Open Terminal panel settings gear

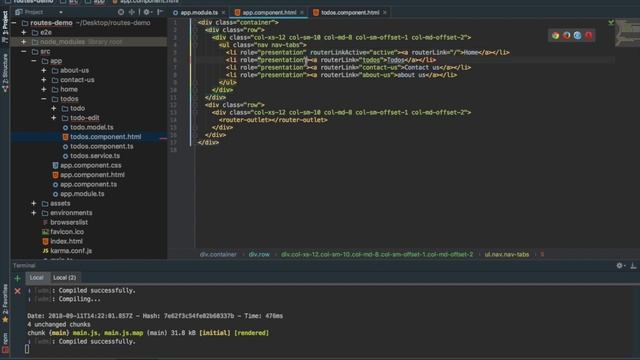click(620, 266)
